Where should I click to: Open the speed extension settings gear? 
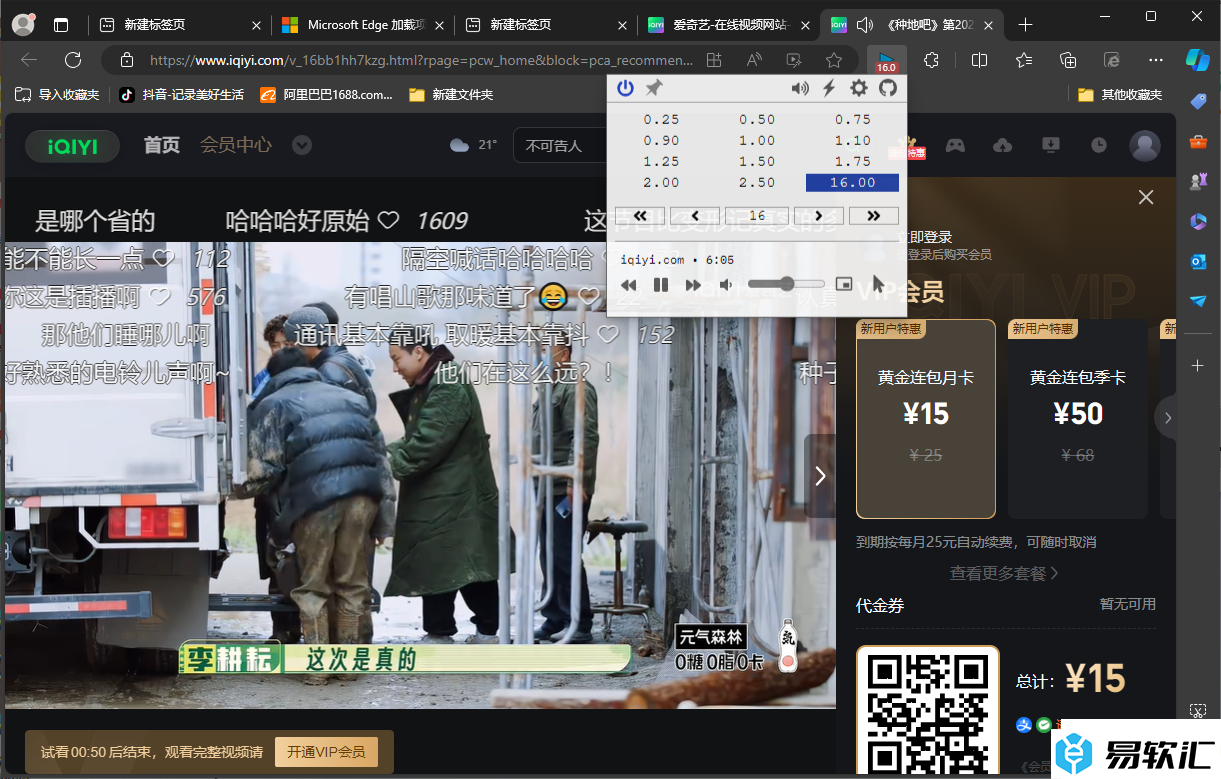click(x=859, y=88)
